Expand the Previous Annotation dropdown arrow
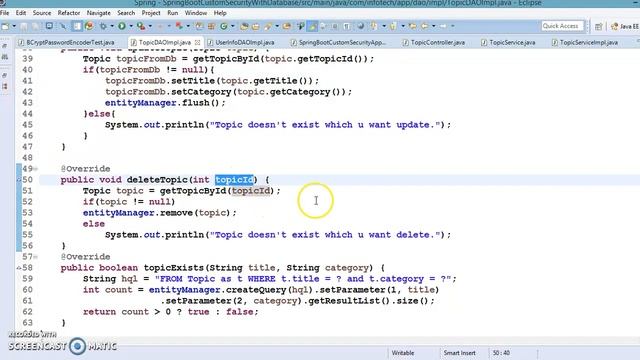Viewport: 640px width, 360px height. (x=403, y=26)
